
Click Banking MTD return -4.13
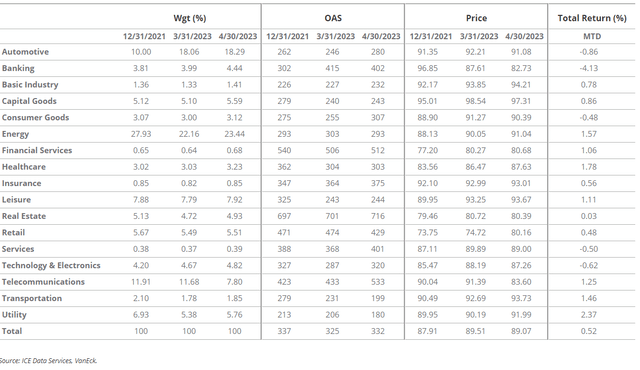[589, 68]
